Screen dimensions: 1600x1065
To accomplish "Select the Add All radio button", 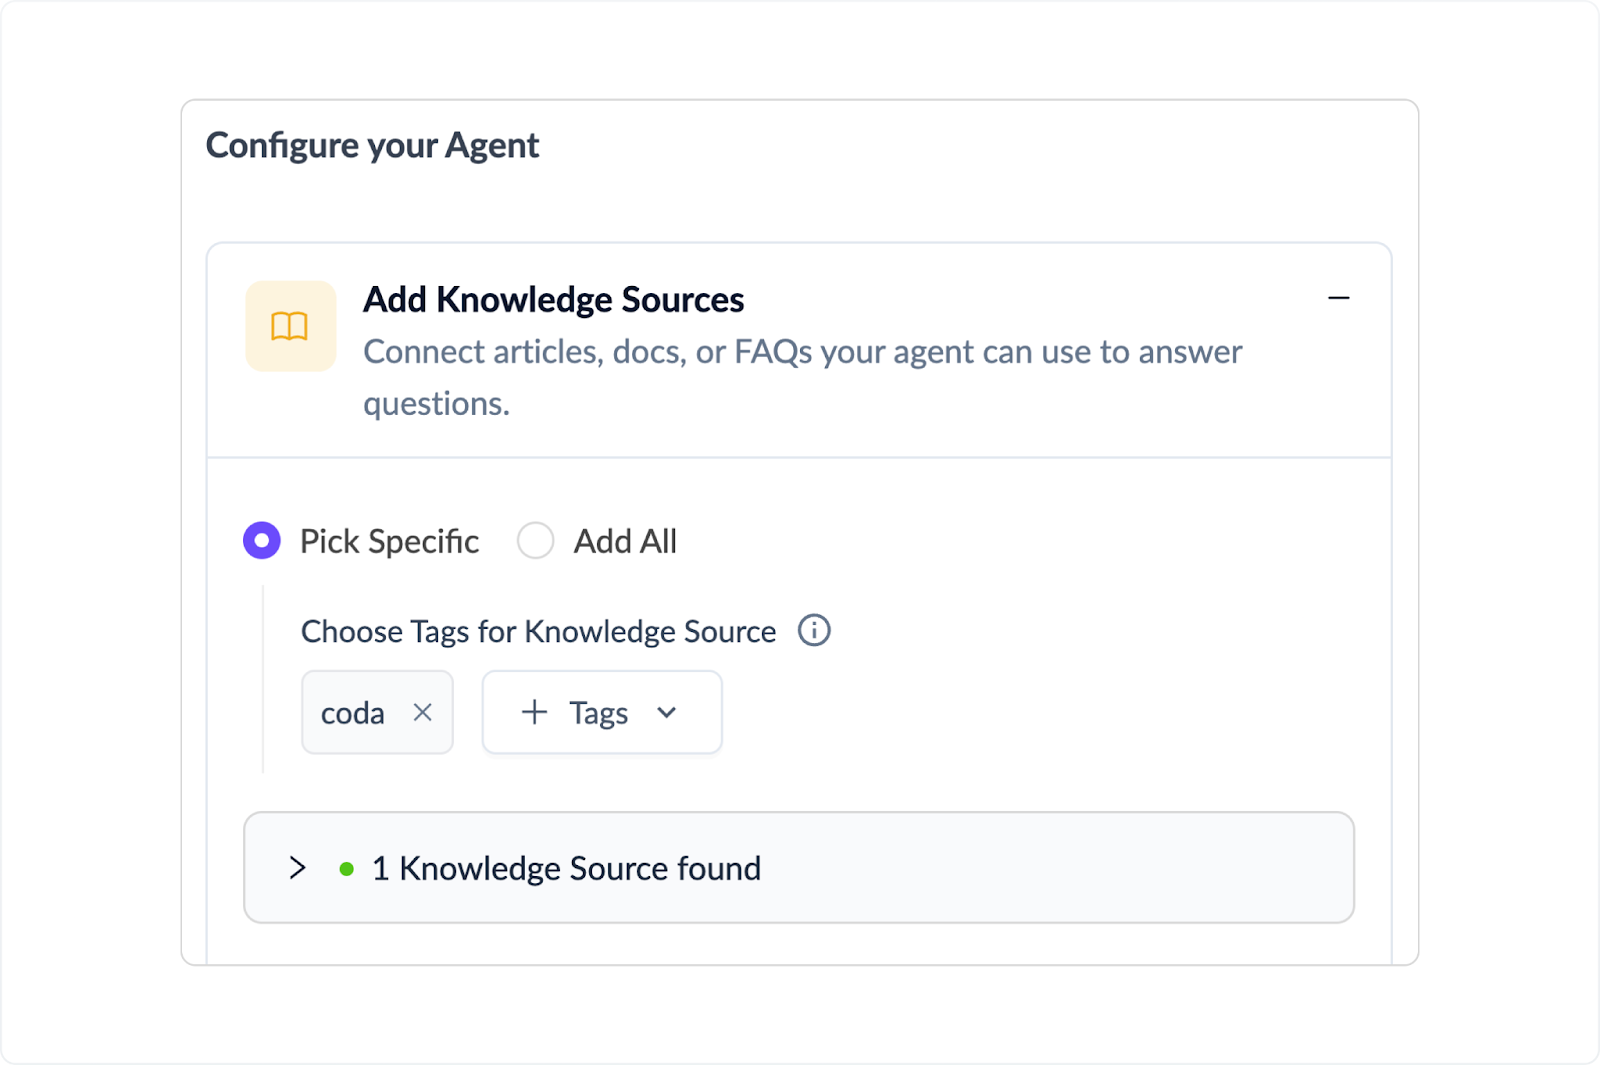I will click(536, 541).
